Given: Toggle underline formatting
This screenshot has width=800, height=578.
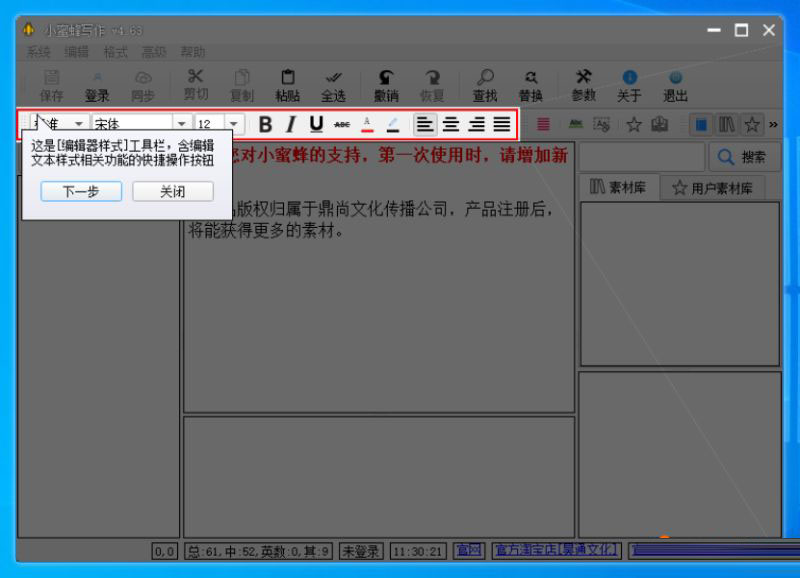Looking at the screenshot, I should 316,124.
